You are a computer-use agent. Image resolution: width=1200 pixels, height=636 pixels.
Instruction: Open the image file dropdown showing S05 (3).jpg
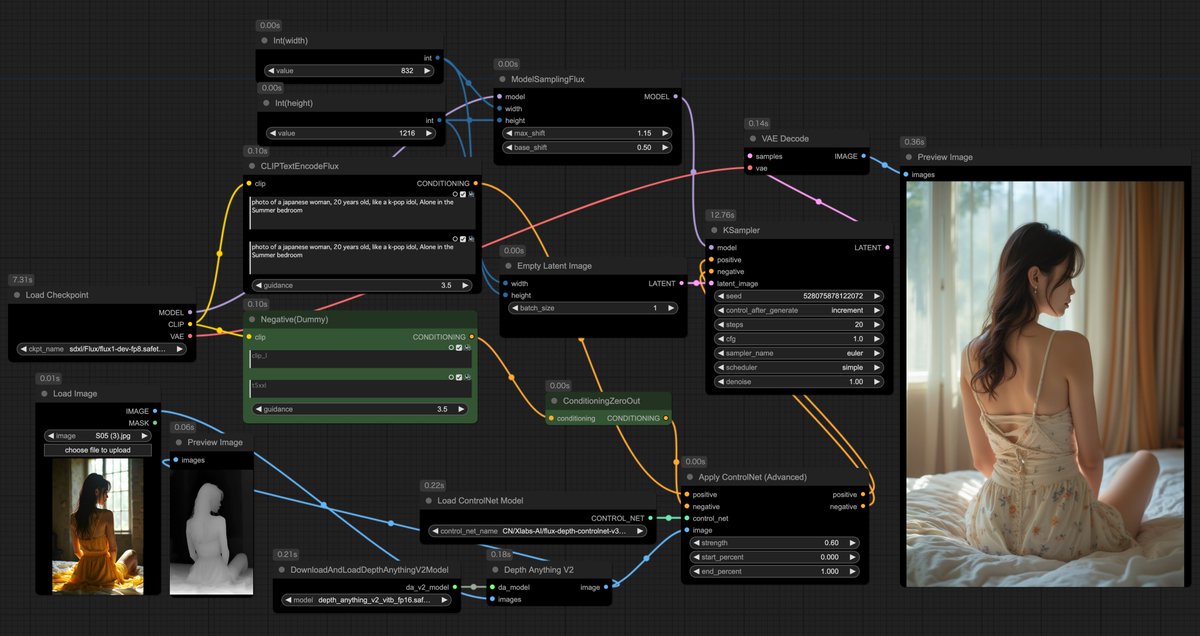98,436
